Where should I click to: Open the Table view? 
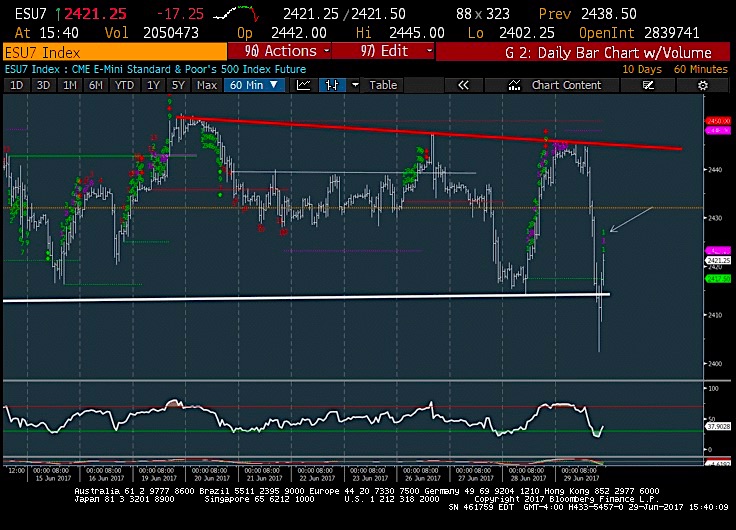click(x=383, y=85)
